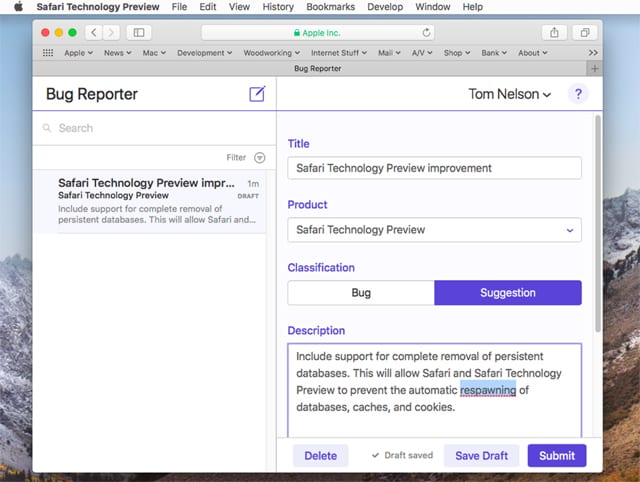Submit the bug report

[x=557, y=456]
